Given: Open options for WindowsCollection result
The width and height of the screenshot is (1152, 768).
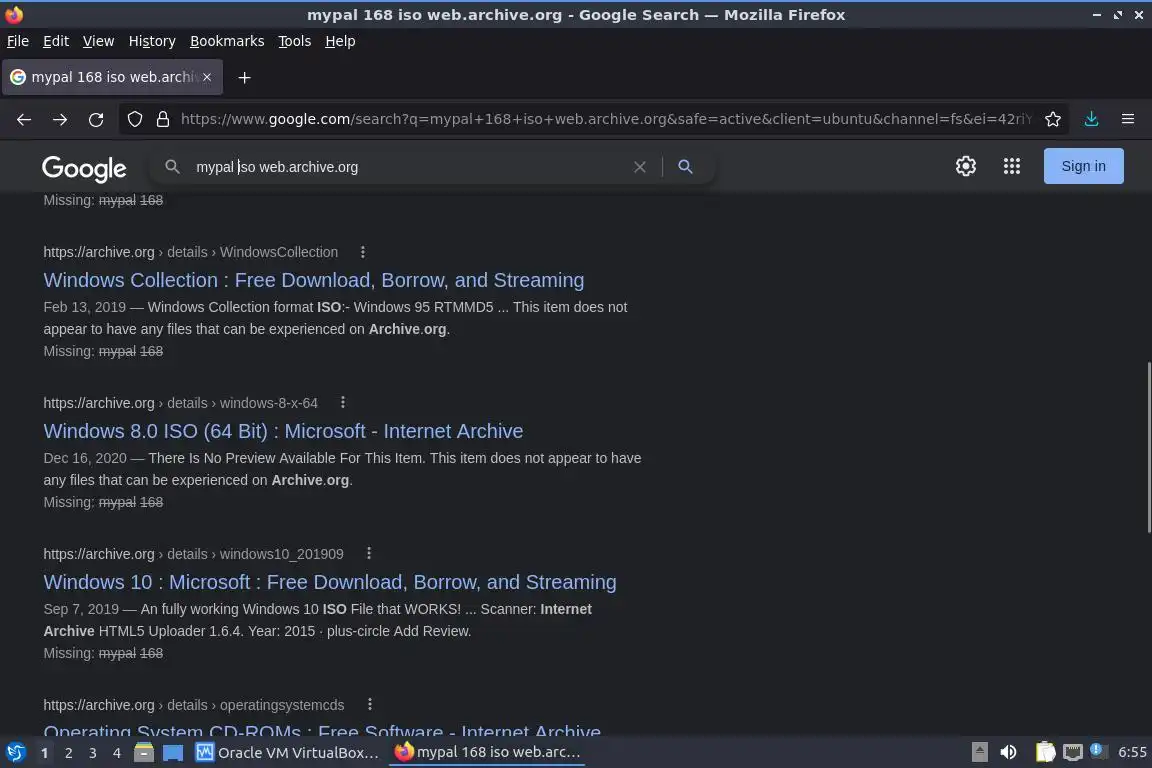Looking at the screenshot, I should (x=363, y=252).
